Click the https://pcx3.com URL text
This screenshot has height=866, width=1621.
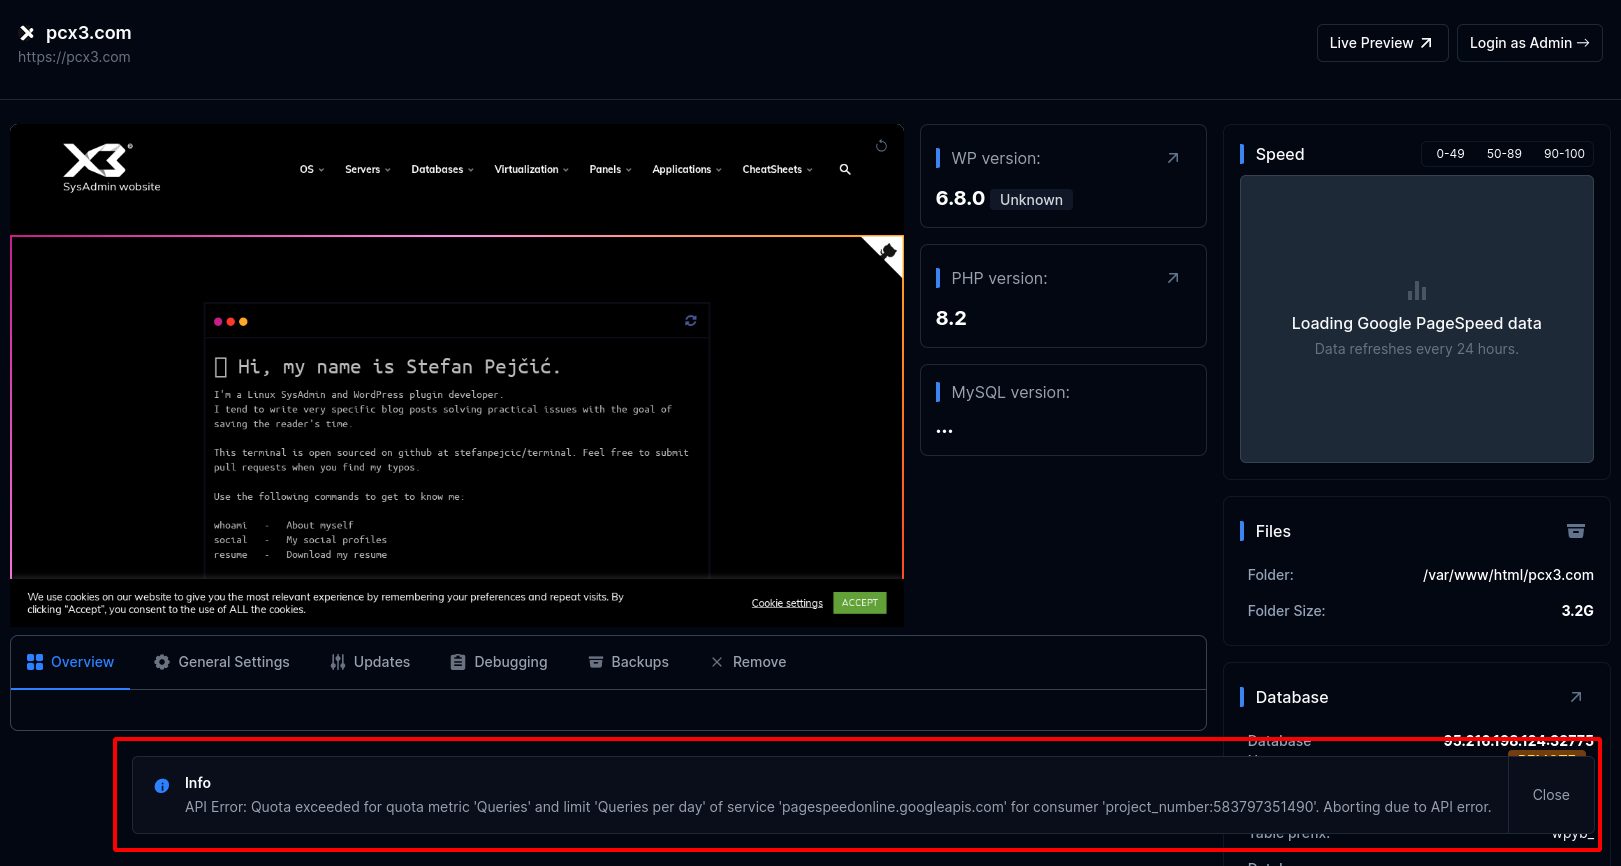(74, 57)
